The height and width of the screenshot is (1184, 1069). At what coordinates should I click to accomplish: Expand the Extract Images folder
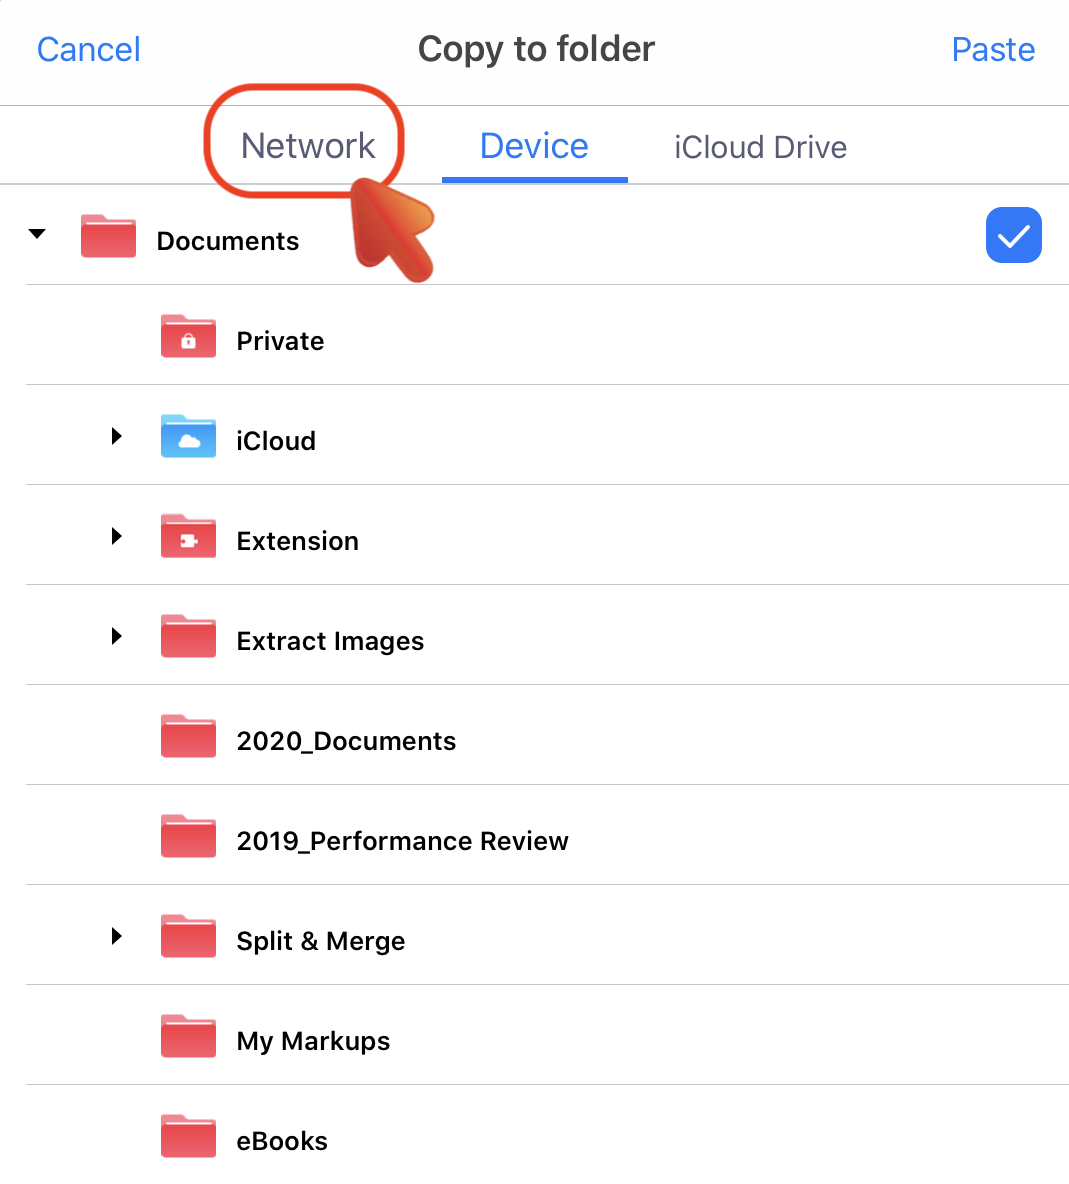coord(116,636)
